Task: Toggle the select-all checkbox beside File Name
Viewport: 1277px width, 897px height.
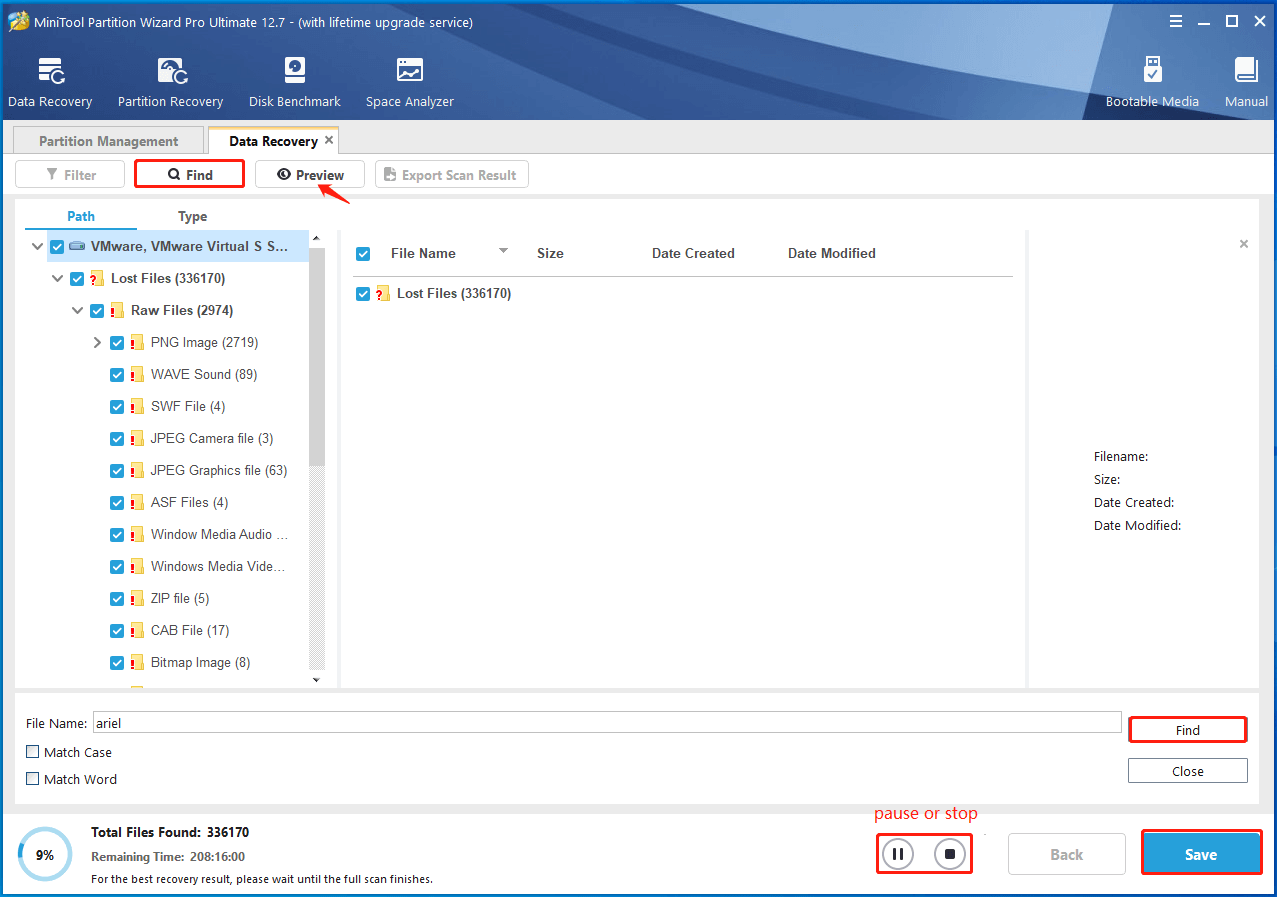Action: click(363, 253)
